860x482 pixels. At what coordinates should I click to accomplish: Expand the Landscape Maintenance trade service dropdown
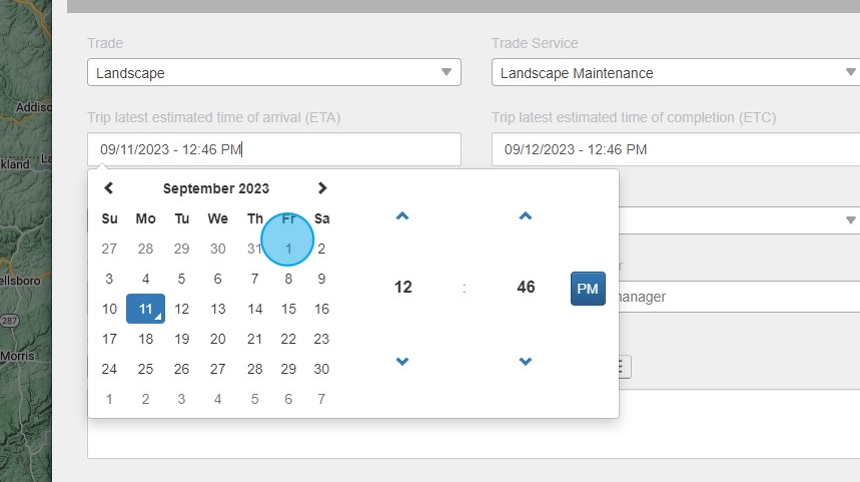[x=675, y=73]
